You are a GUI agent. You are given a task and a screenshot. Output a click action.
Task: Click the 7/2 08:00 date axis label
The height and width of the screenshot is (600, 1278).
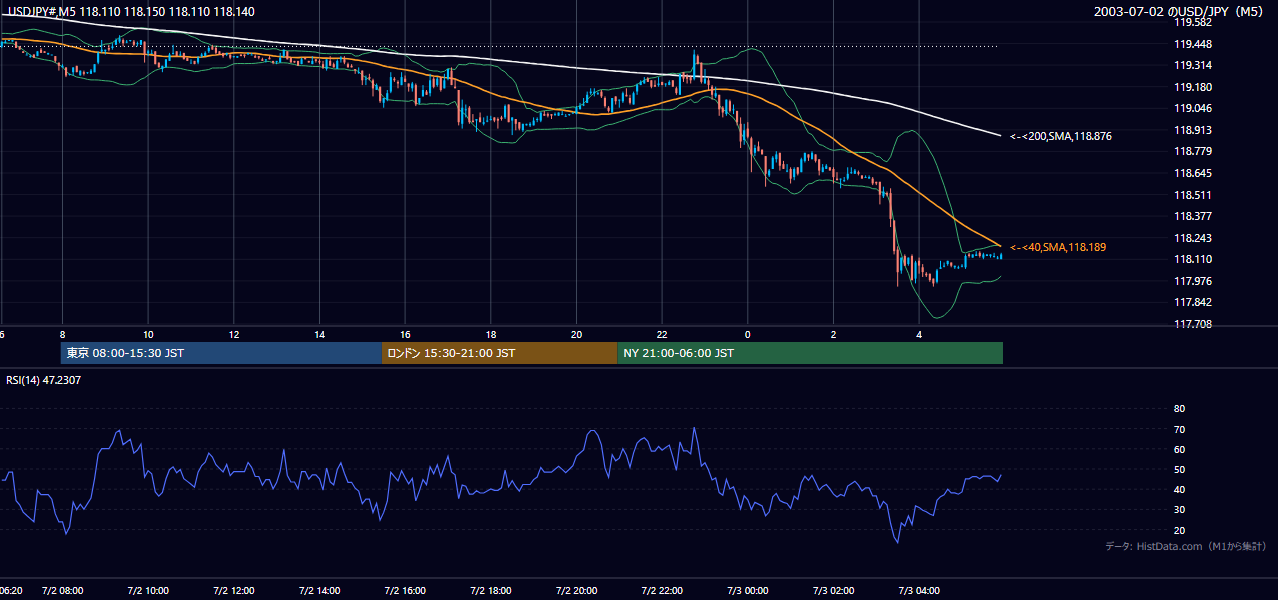[x=62, y=591]
